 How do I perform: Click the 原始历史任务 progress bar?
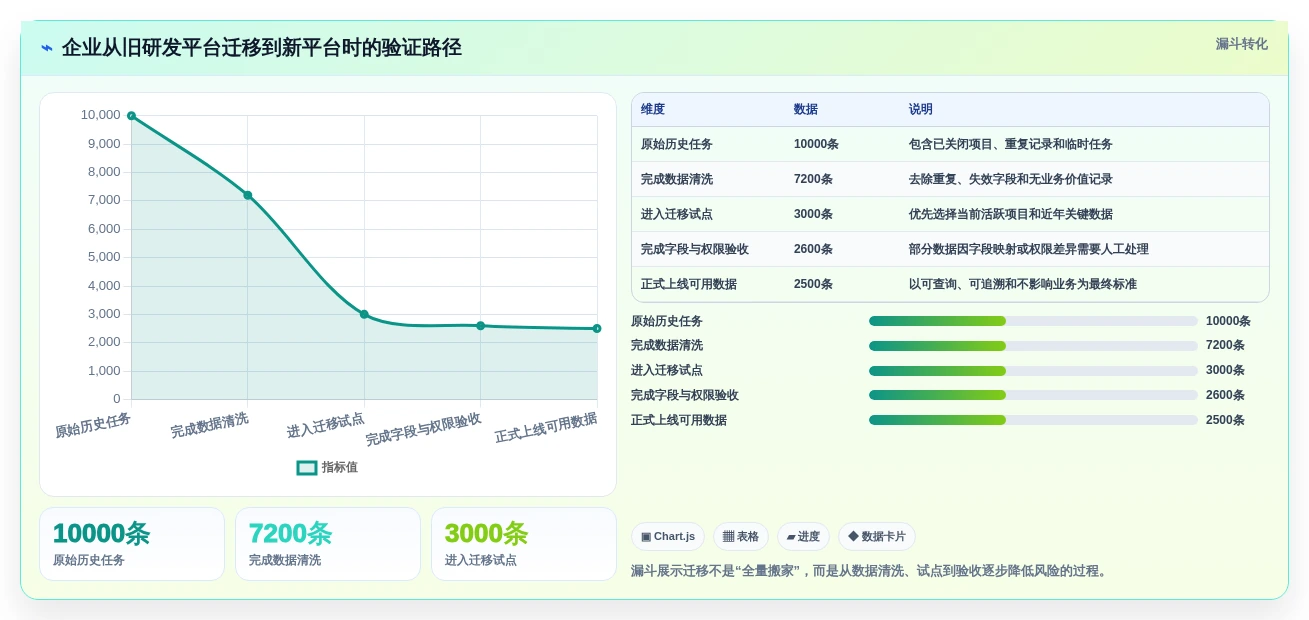[x=1033, y=321]
